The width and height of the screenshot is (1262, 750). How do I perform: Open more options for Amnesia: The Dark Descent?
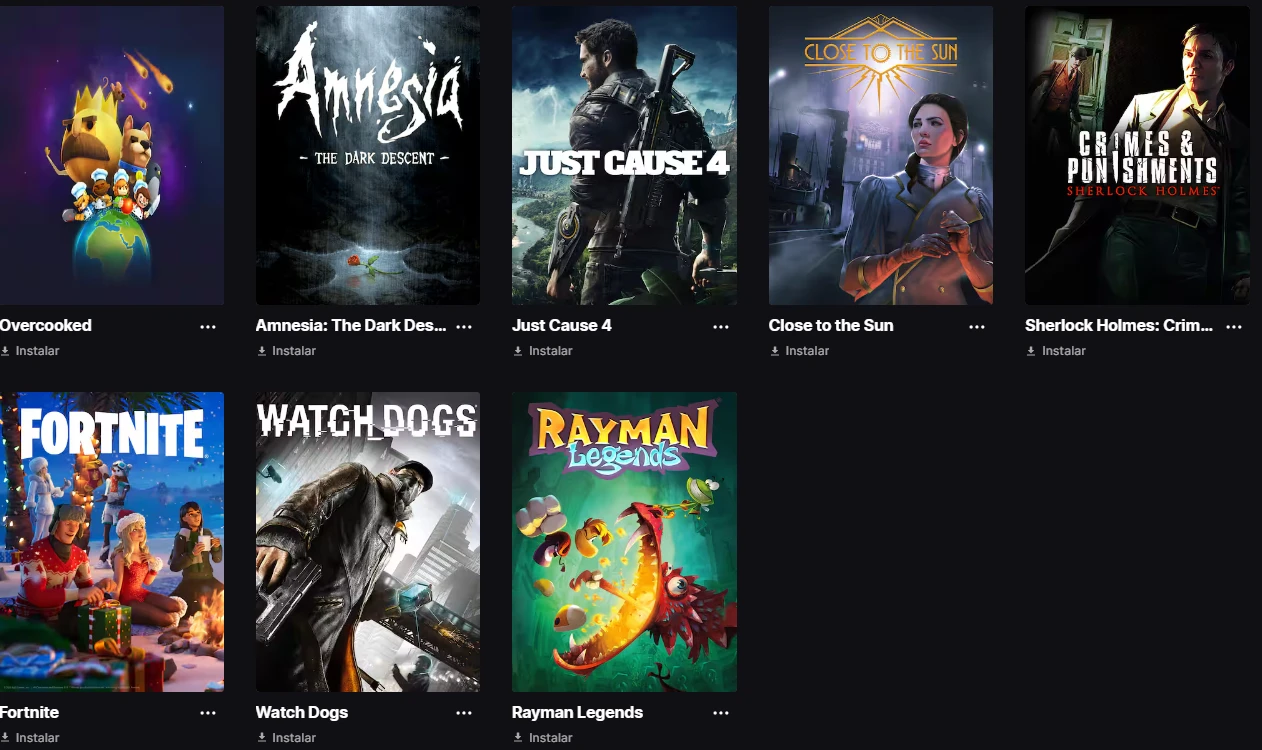pyautogui.click(x=464, y=326)
